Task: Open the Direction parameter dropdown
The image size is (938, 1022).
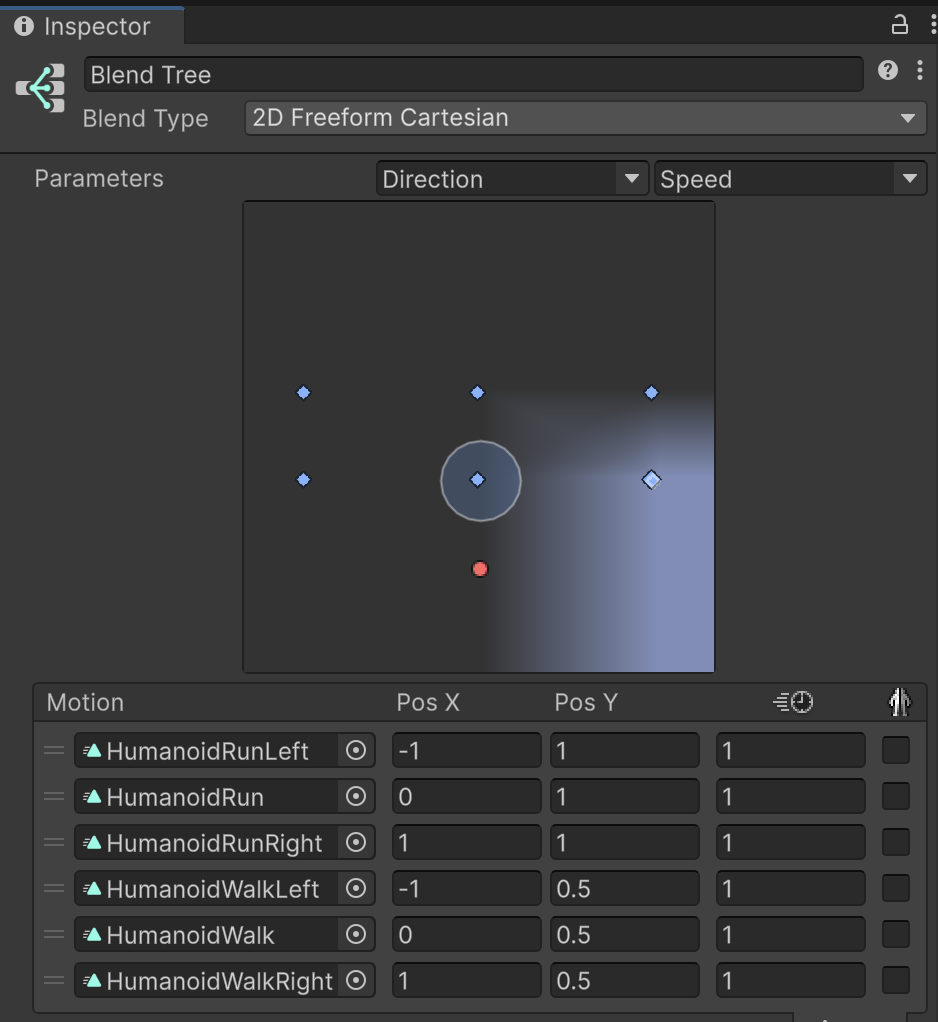Action: coord(512,179)
